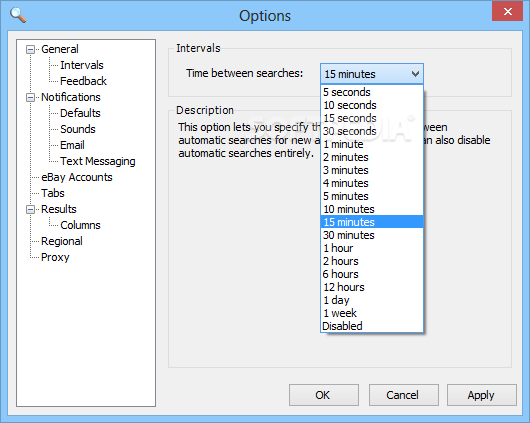The image size is (530, 423).
Task: Click the Apply button
Action: (482, 395)
